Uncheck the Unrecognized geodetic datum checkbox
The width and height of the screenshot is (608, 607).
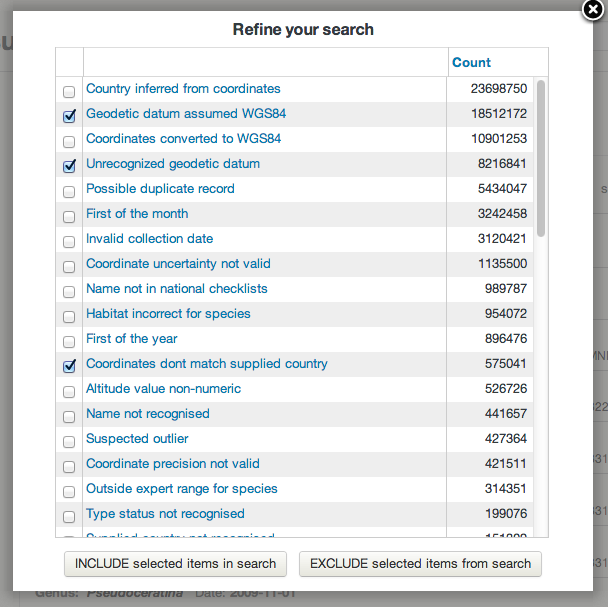[x=69, y=166]
